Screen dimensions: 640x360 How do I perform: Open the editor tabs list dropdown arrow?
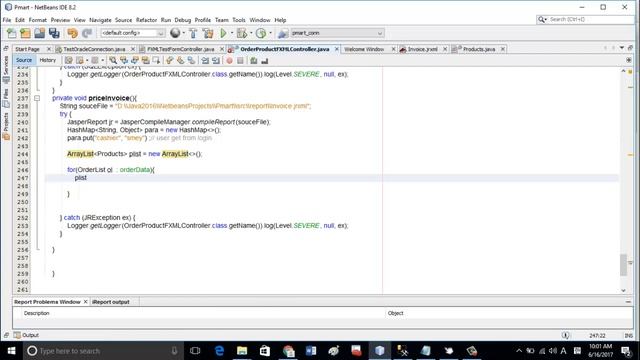tap(622, 48)
